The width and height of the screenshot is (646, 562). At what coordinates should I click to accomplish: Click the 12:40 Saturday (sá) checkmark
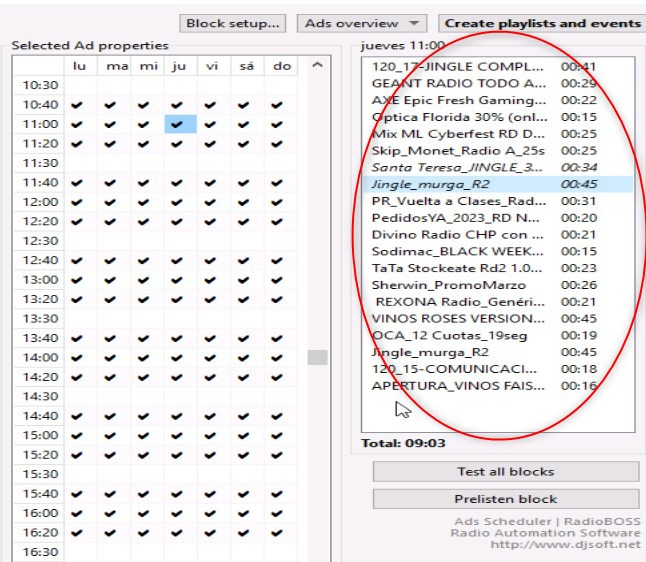click(x=243, y=261)
